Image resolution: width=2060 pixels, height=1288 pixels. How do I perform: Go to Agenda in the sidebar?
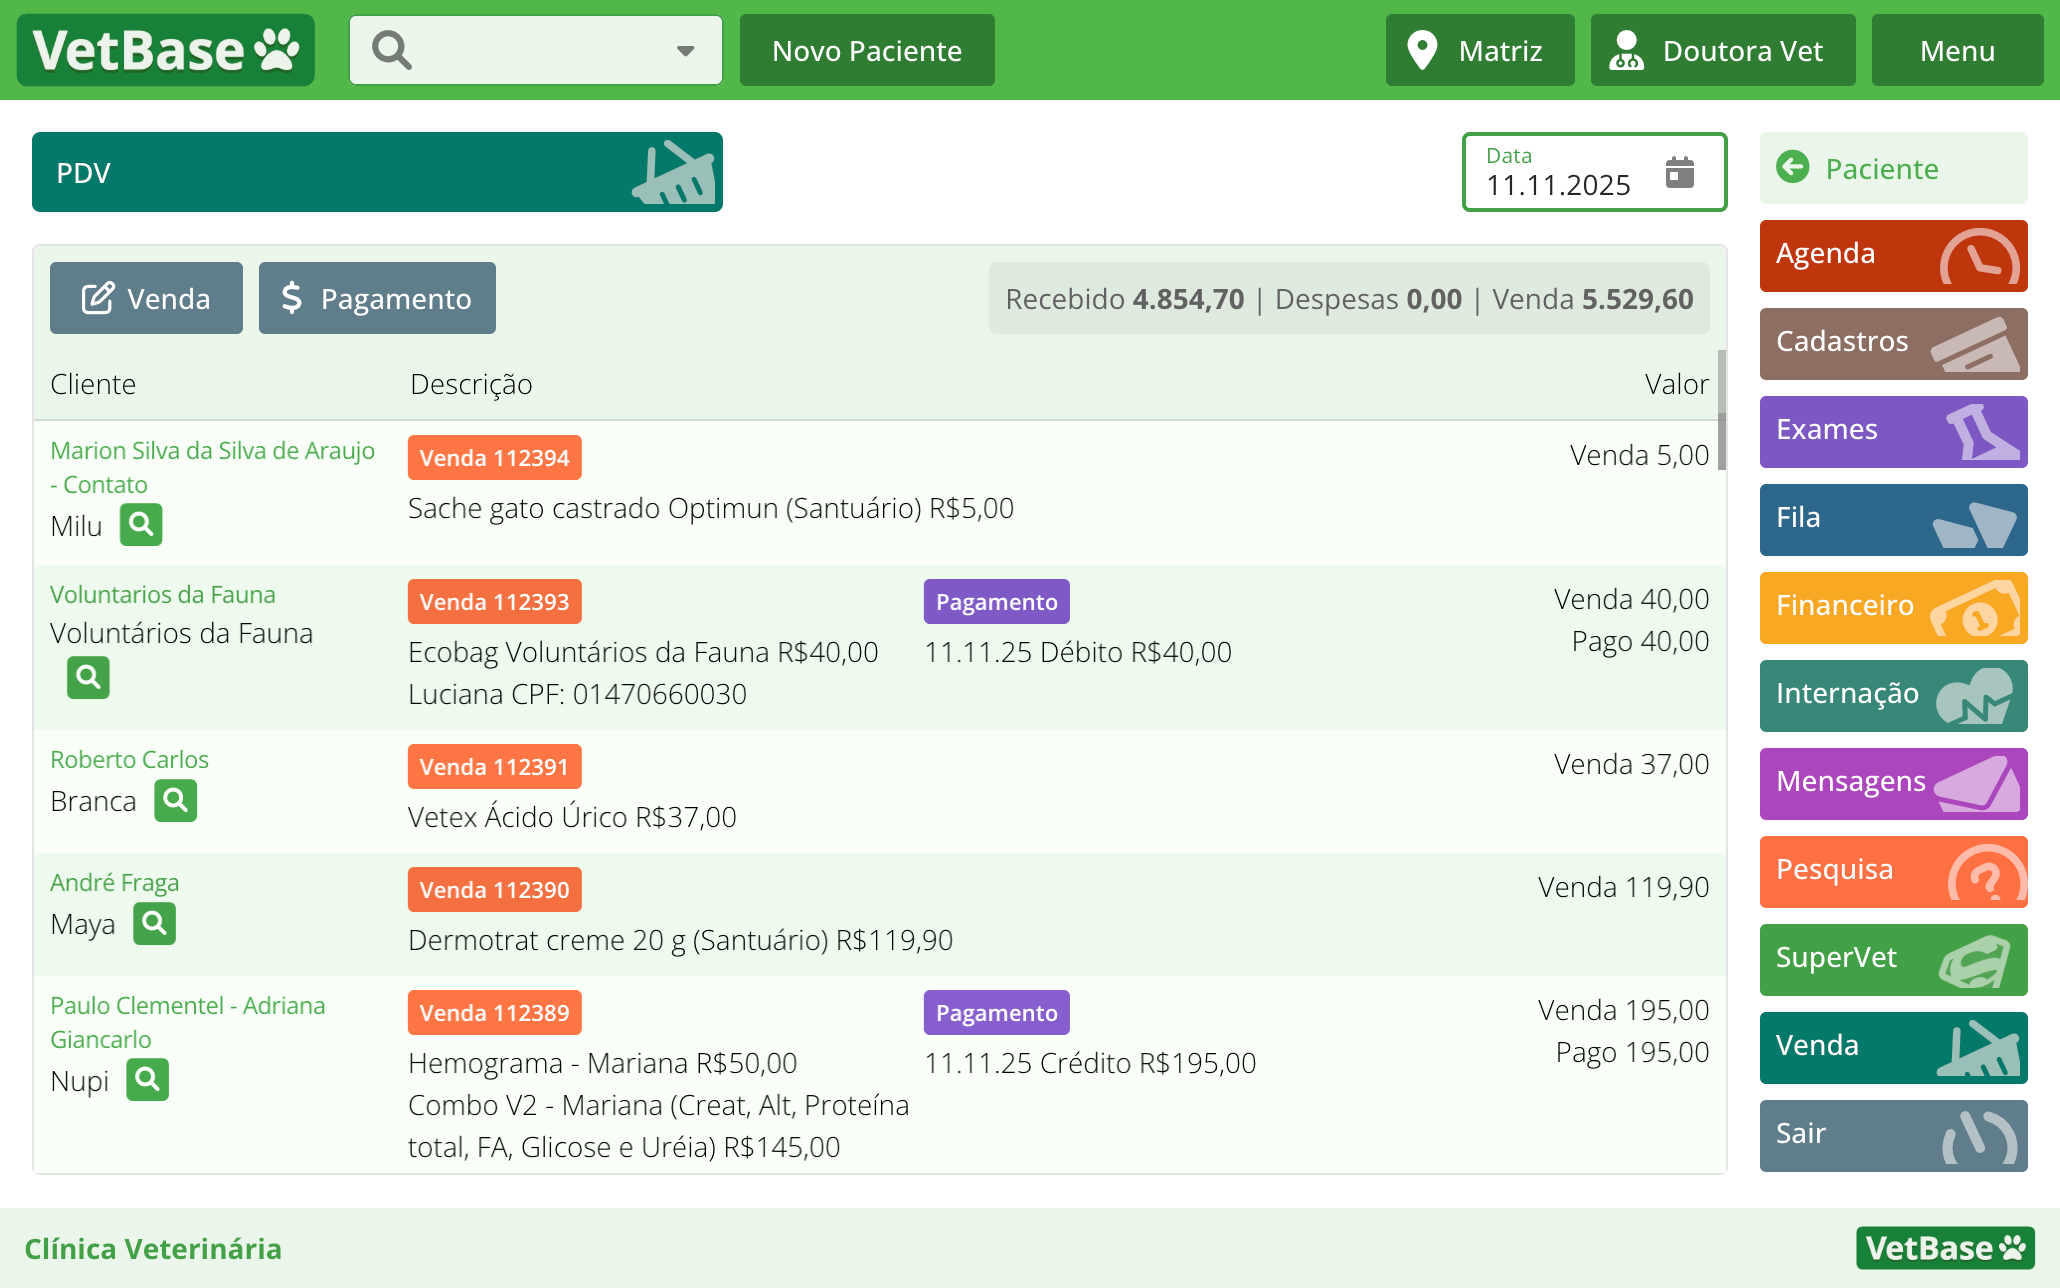[x=1893, y=255]
